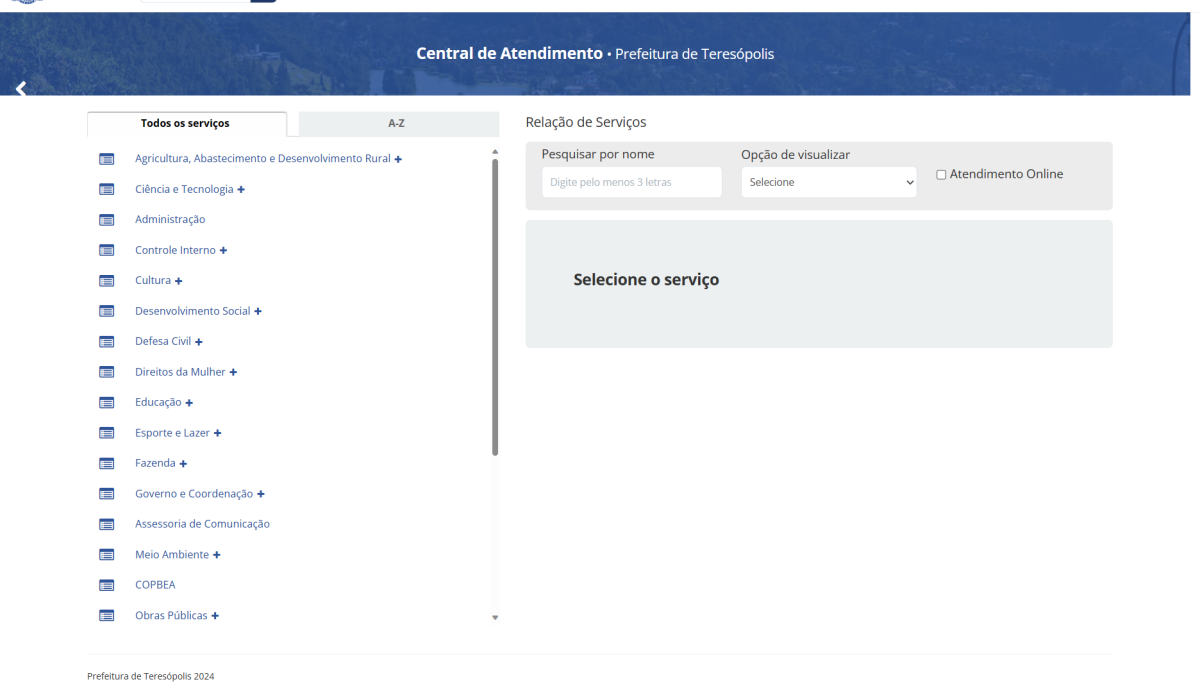This screenshot has width=1200, height=700.
Task: Expand Ciência e Tecnologia with plus sign
Action: [241, 190]
